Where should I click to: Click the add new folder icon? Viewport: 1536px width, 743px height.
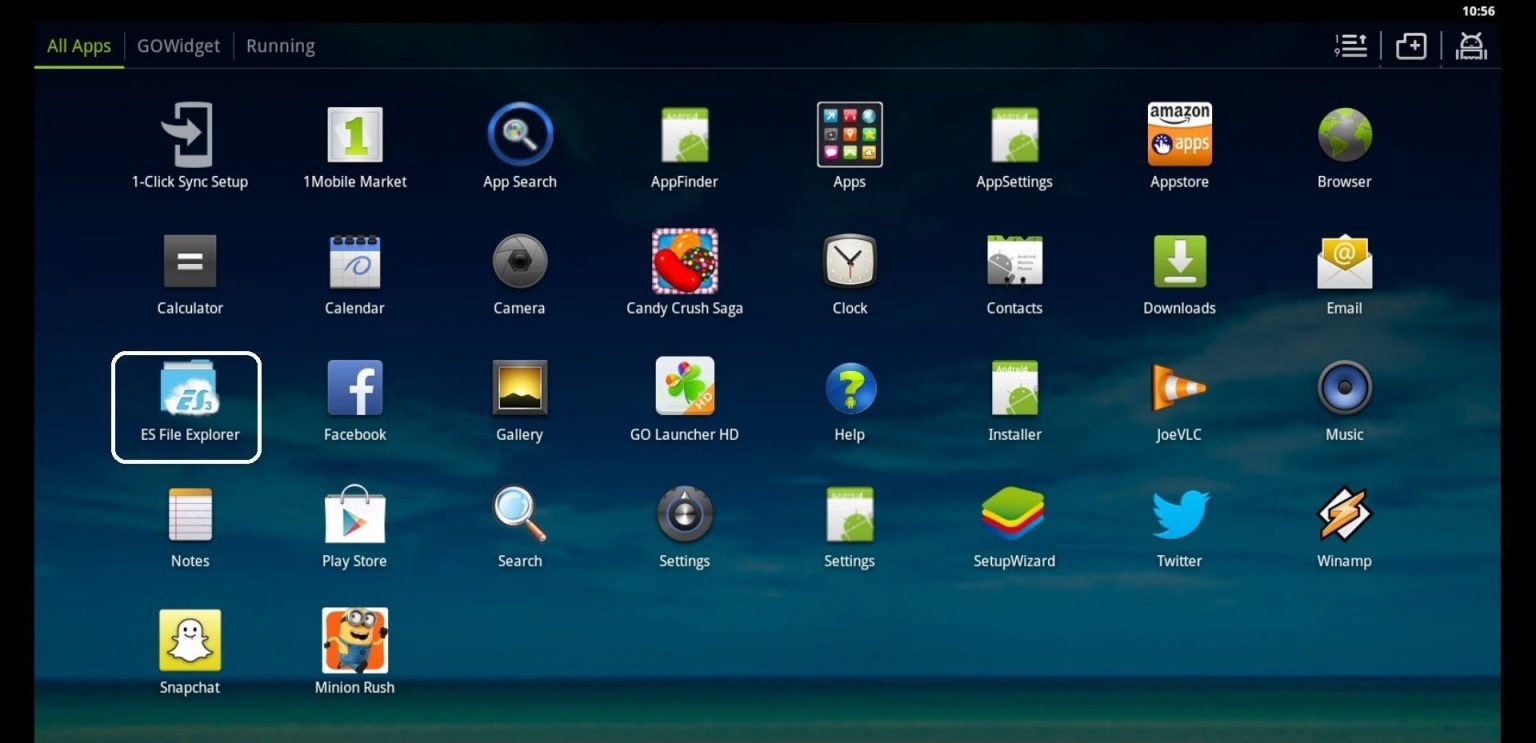coord(1410,46)
